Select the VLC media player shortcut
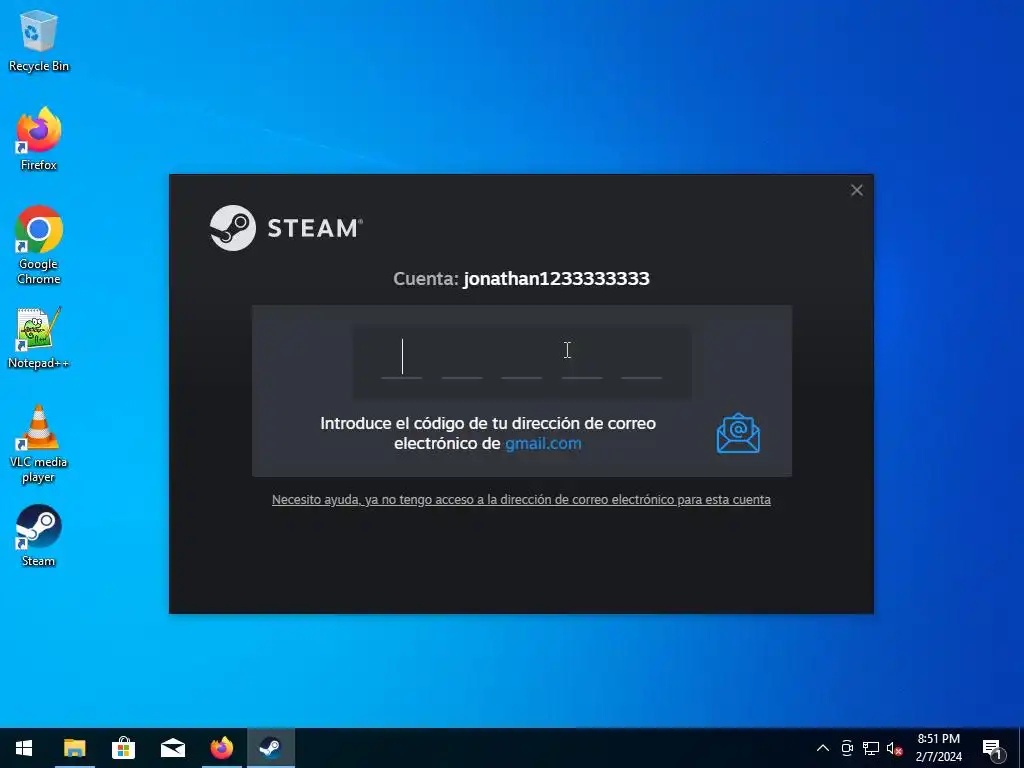 (x=39, y=445)
